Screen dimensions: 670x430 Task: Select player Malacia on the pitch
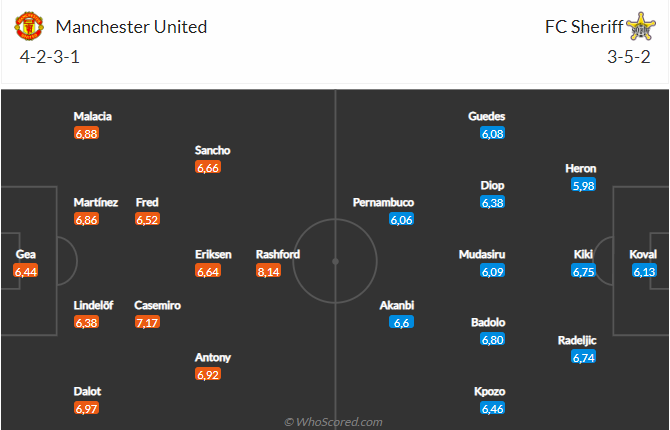(x=93, y=116)
